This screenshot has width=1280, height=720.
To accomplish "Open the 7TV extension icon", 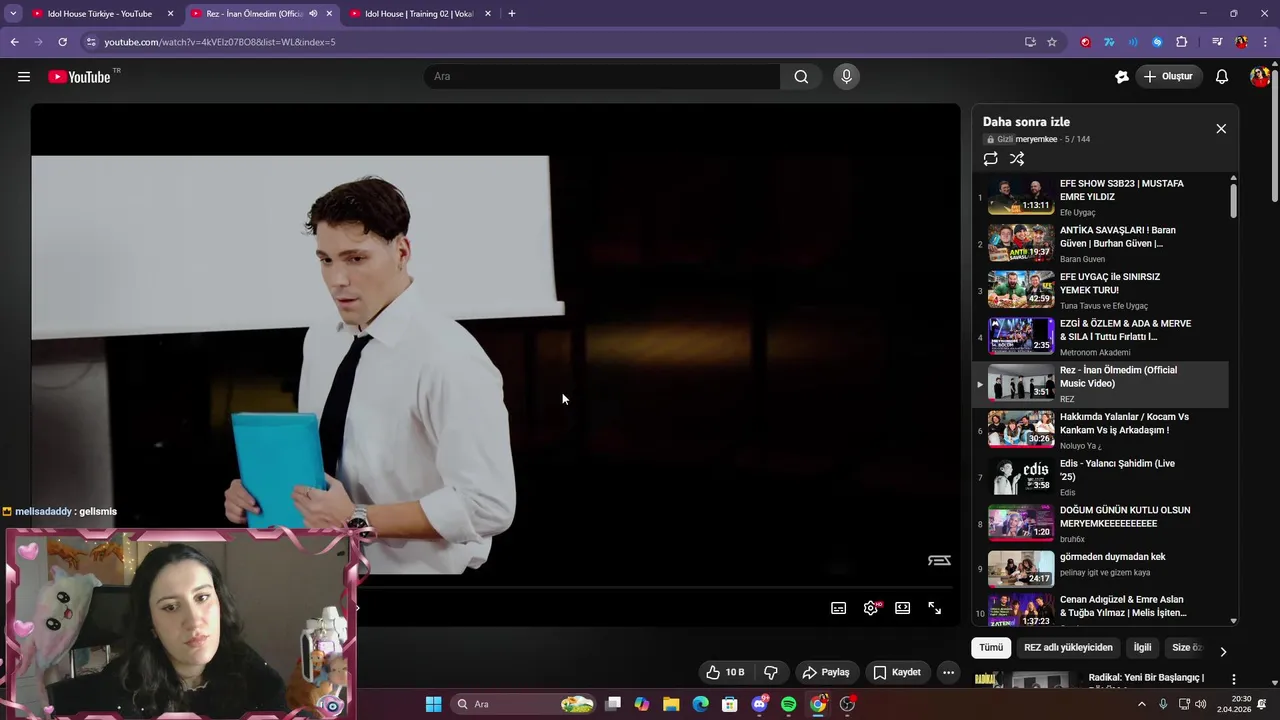I will (x=1109, y=42).
